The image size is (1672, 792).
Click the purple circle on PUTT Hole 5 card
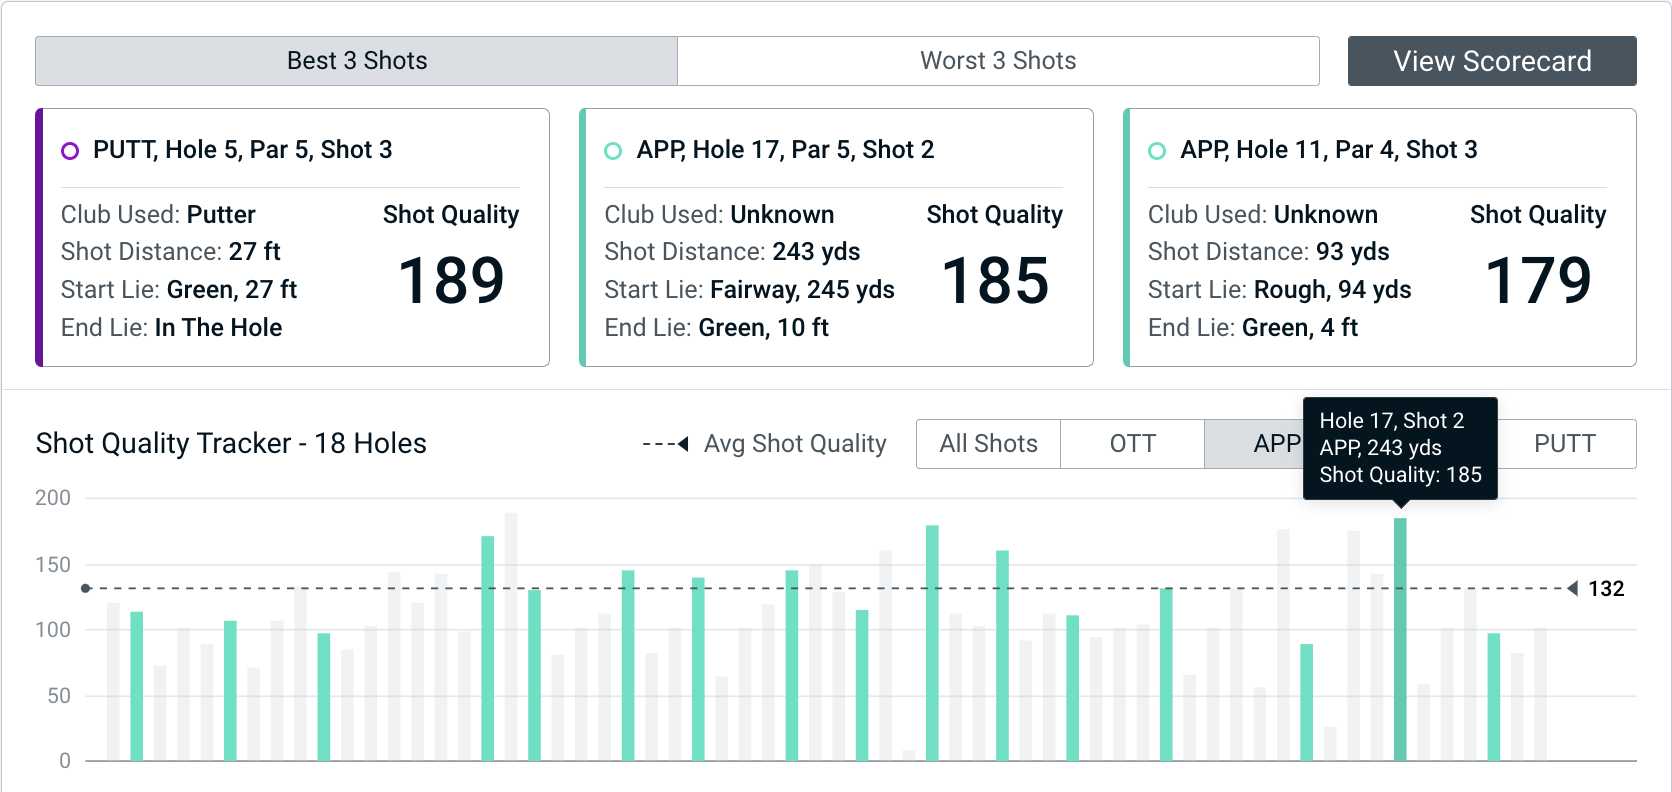point(70,151)
